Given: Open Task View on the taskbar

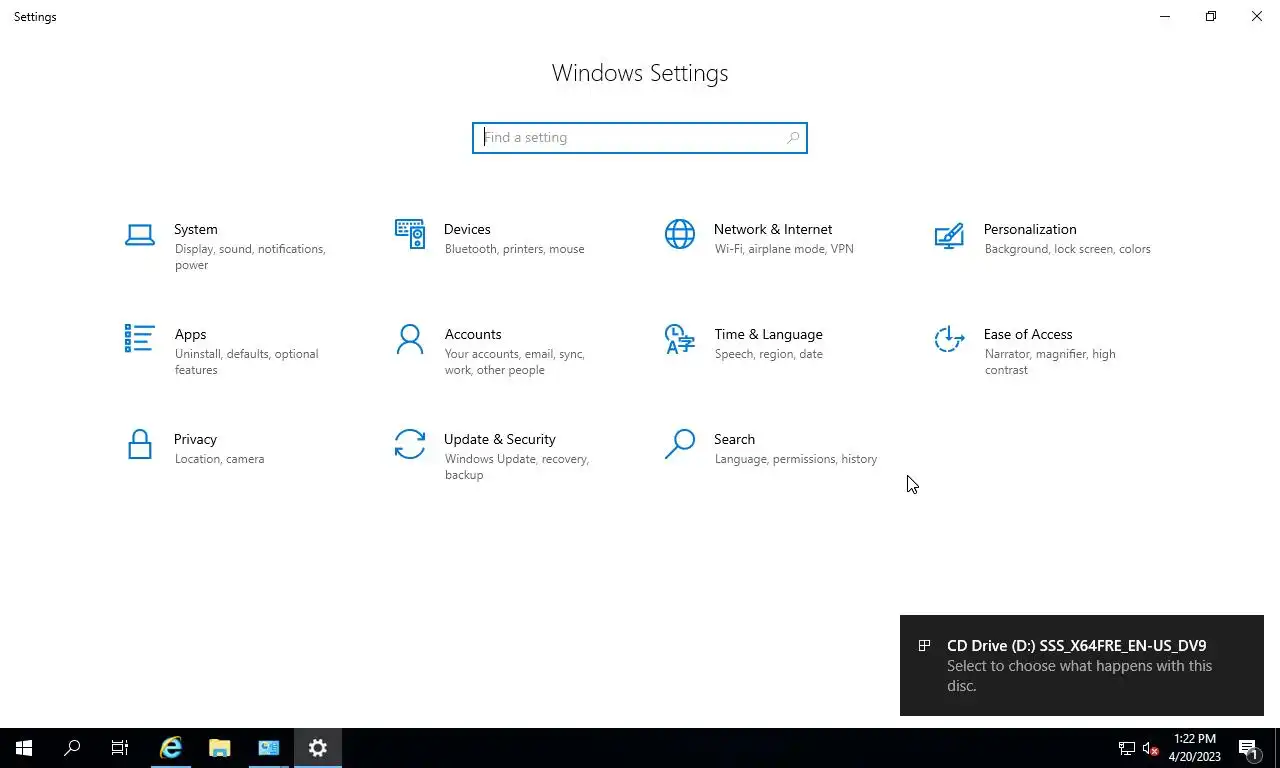Looking at the screenshot, I should tap(120, 748).
